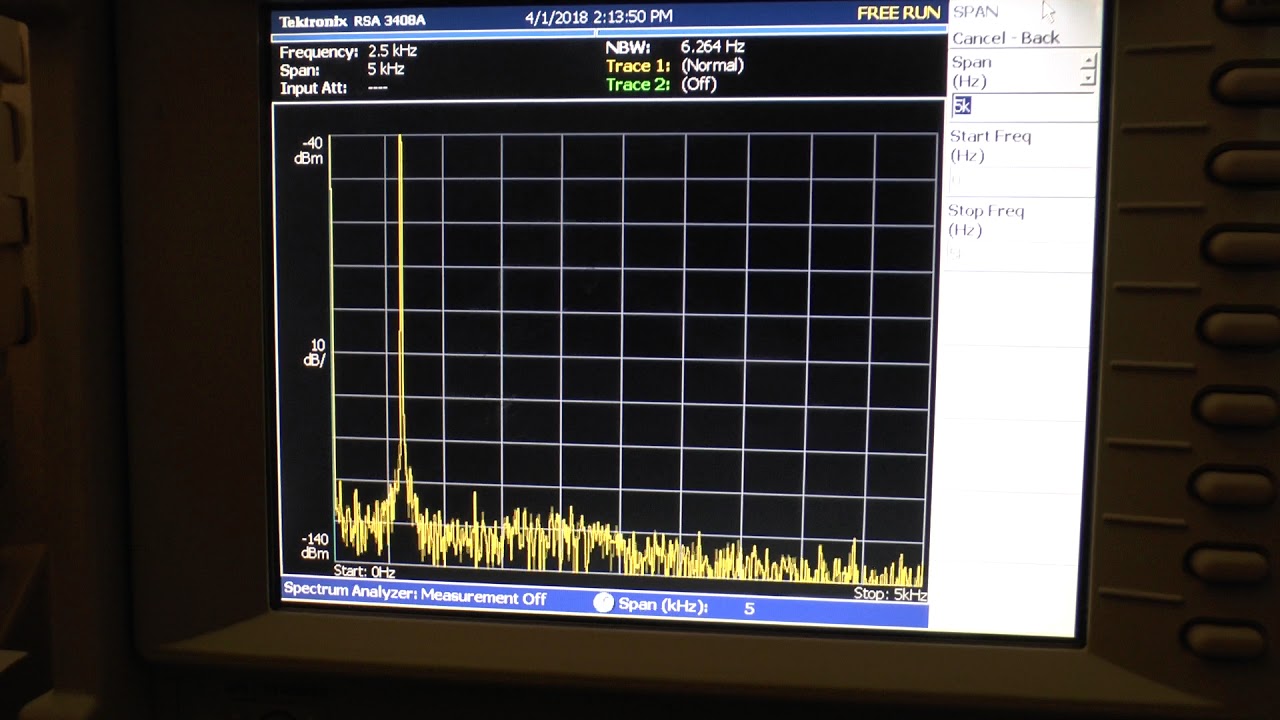Click the round knob icon beside Span (kHz)
Screen dimensions: 1280x720
tap(603, 603)
